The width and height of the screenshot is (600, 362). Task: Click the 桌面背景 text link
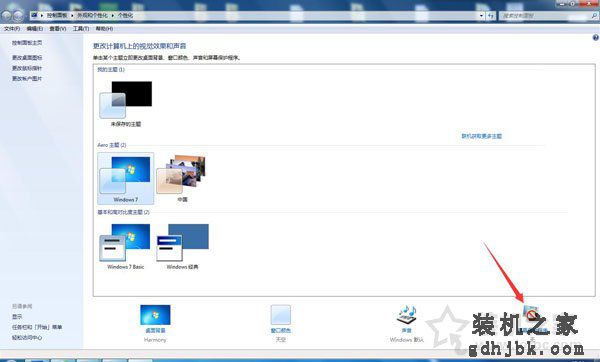tap(155, 331)
